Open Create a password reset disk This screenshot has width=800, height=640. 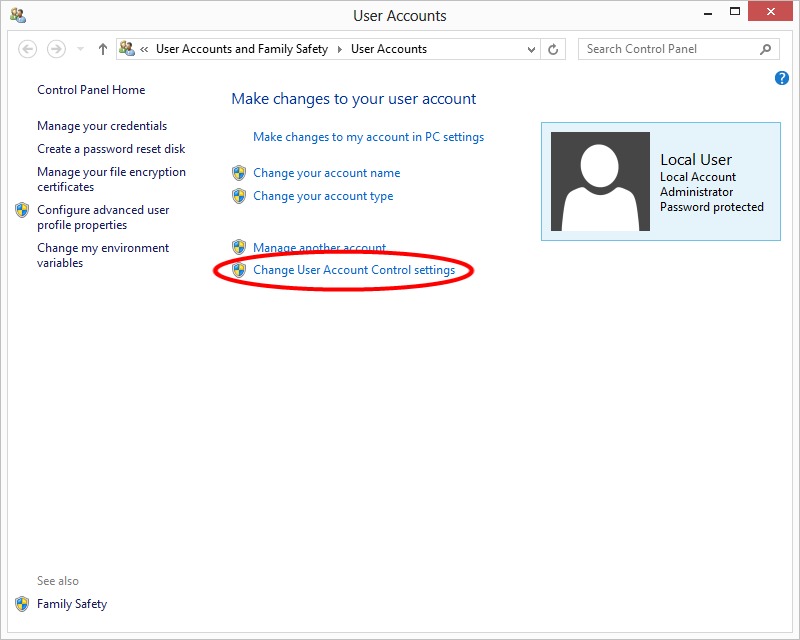point(111,149)
